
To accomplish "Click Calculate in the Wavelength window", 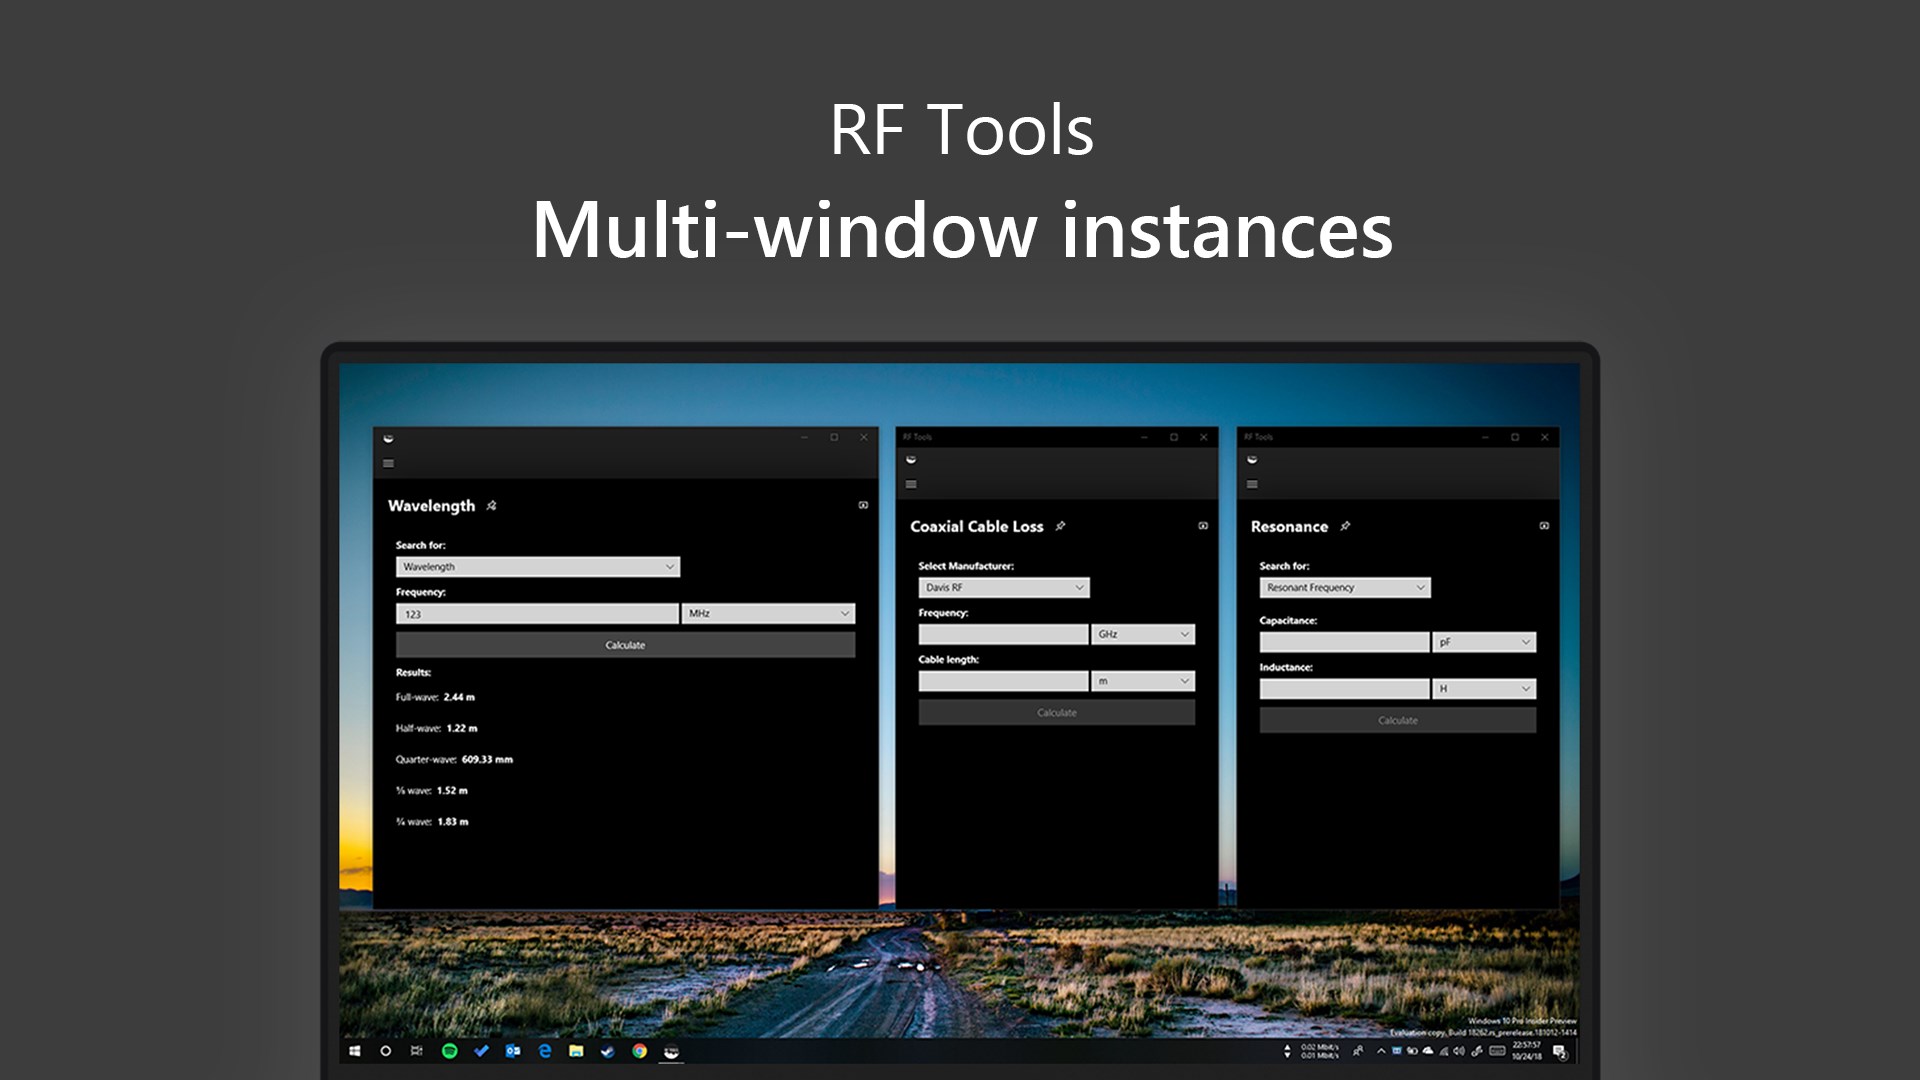I will 625,645.
